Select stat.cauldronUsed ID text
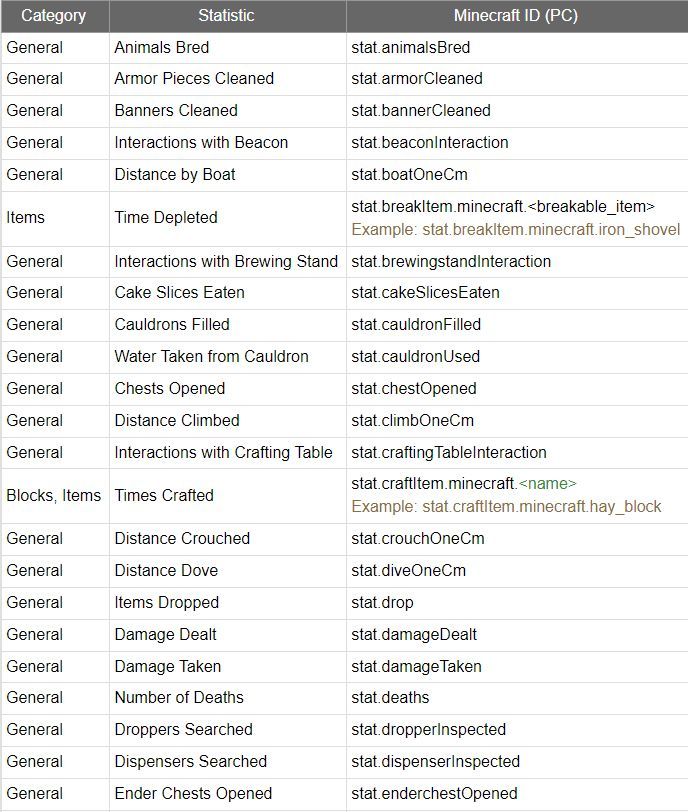688x812 pixels. pos(416,357)
